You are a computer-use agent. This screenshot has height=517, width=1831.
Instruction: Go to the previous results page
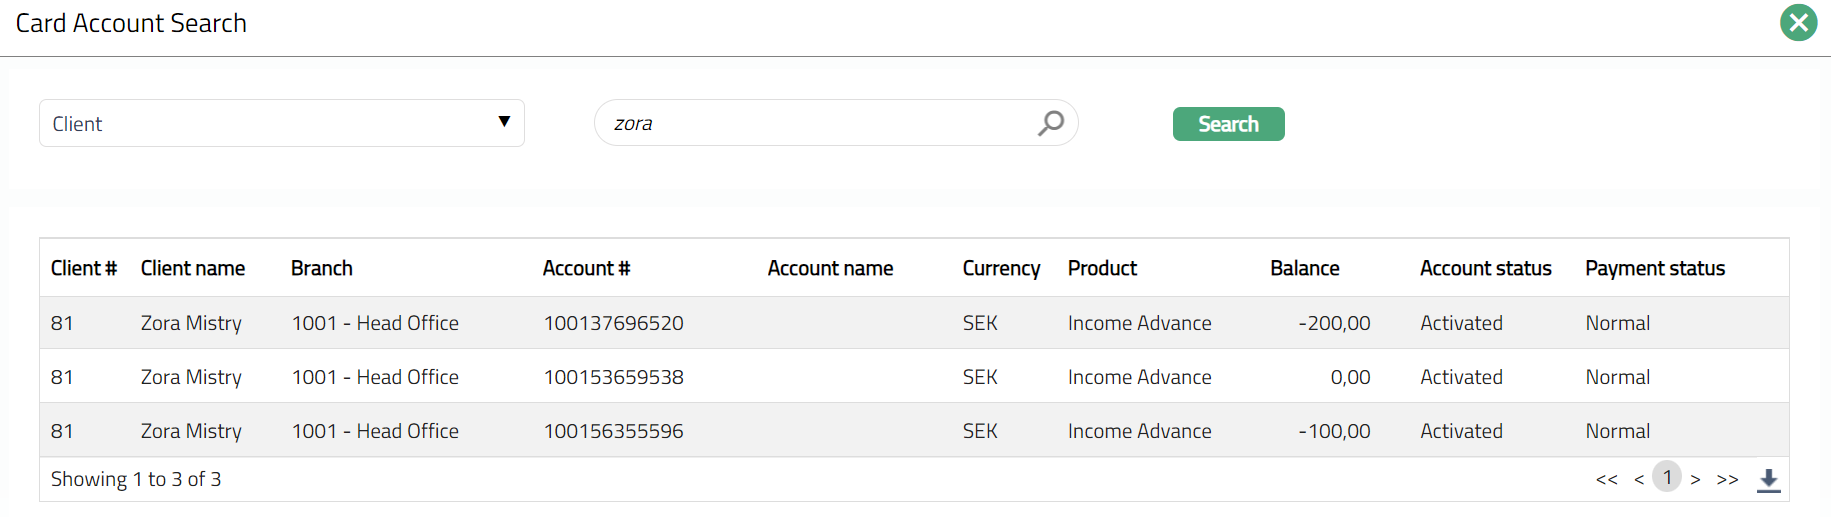[1639, 480]
